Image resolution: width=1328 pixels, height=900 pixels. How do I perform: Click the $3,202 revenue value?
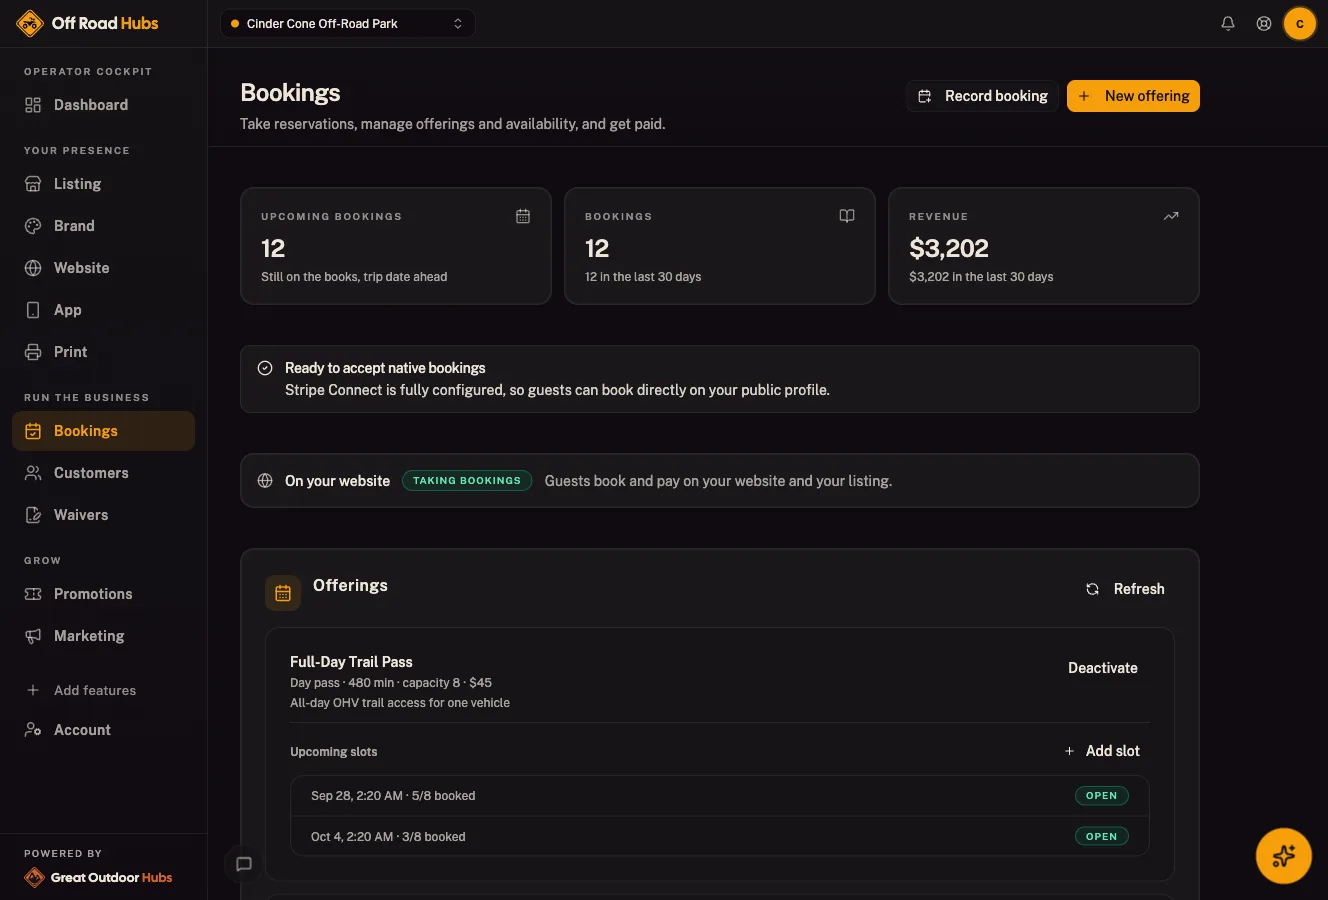click(x=949, y=248)
